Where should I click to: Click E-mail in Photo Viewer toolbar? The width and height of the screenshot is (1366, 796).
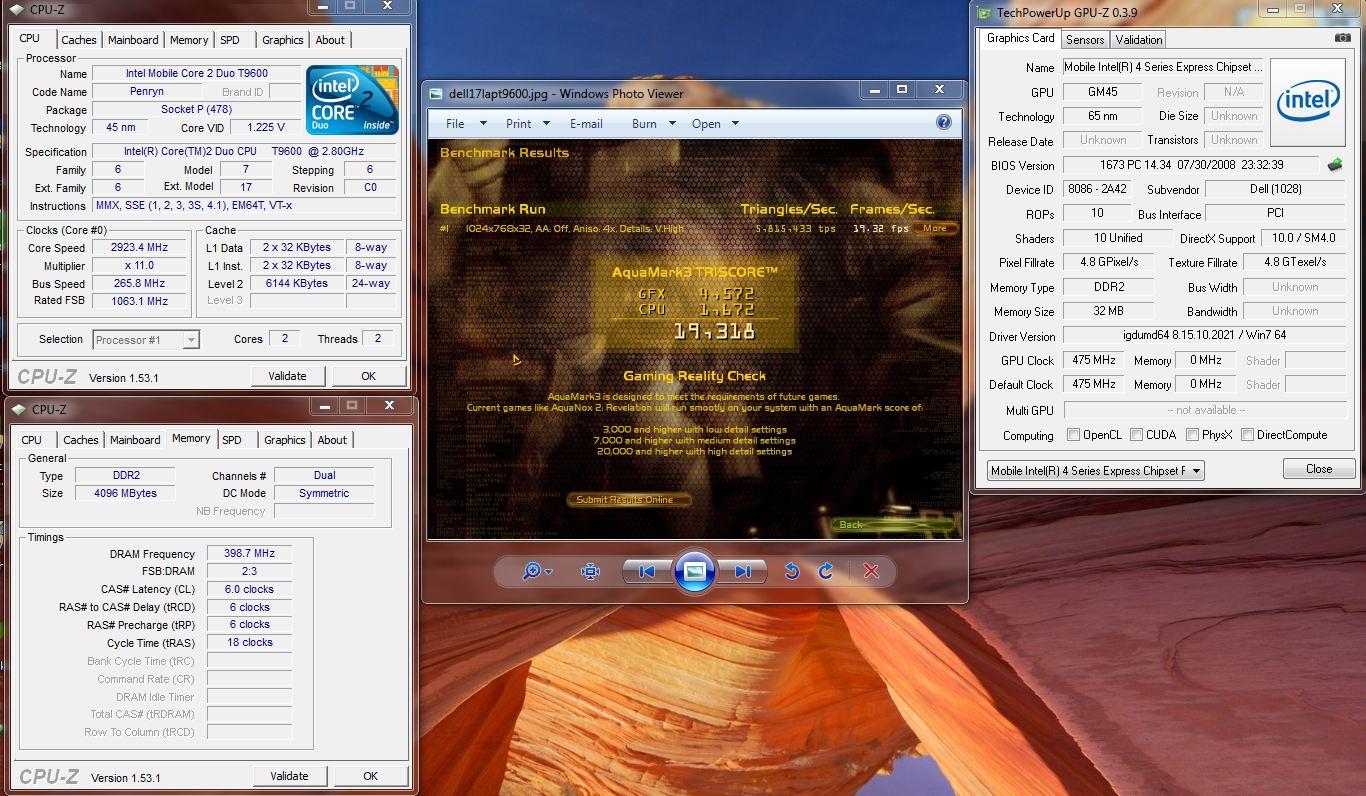click(586, 124)
